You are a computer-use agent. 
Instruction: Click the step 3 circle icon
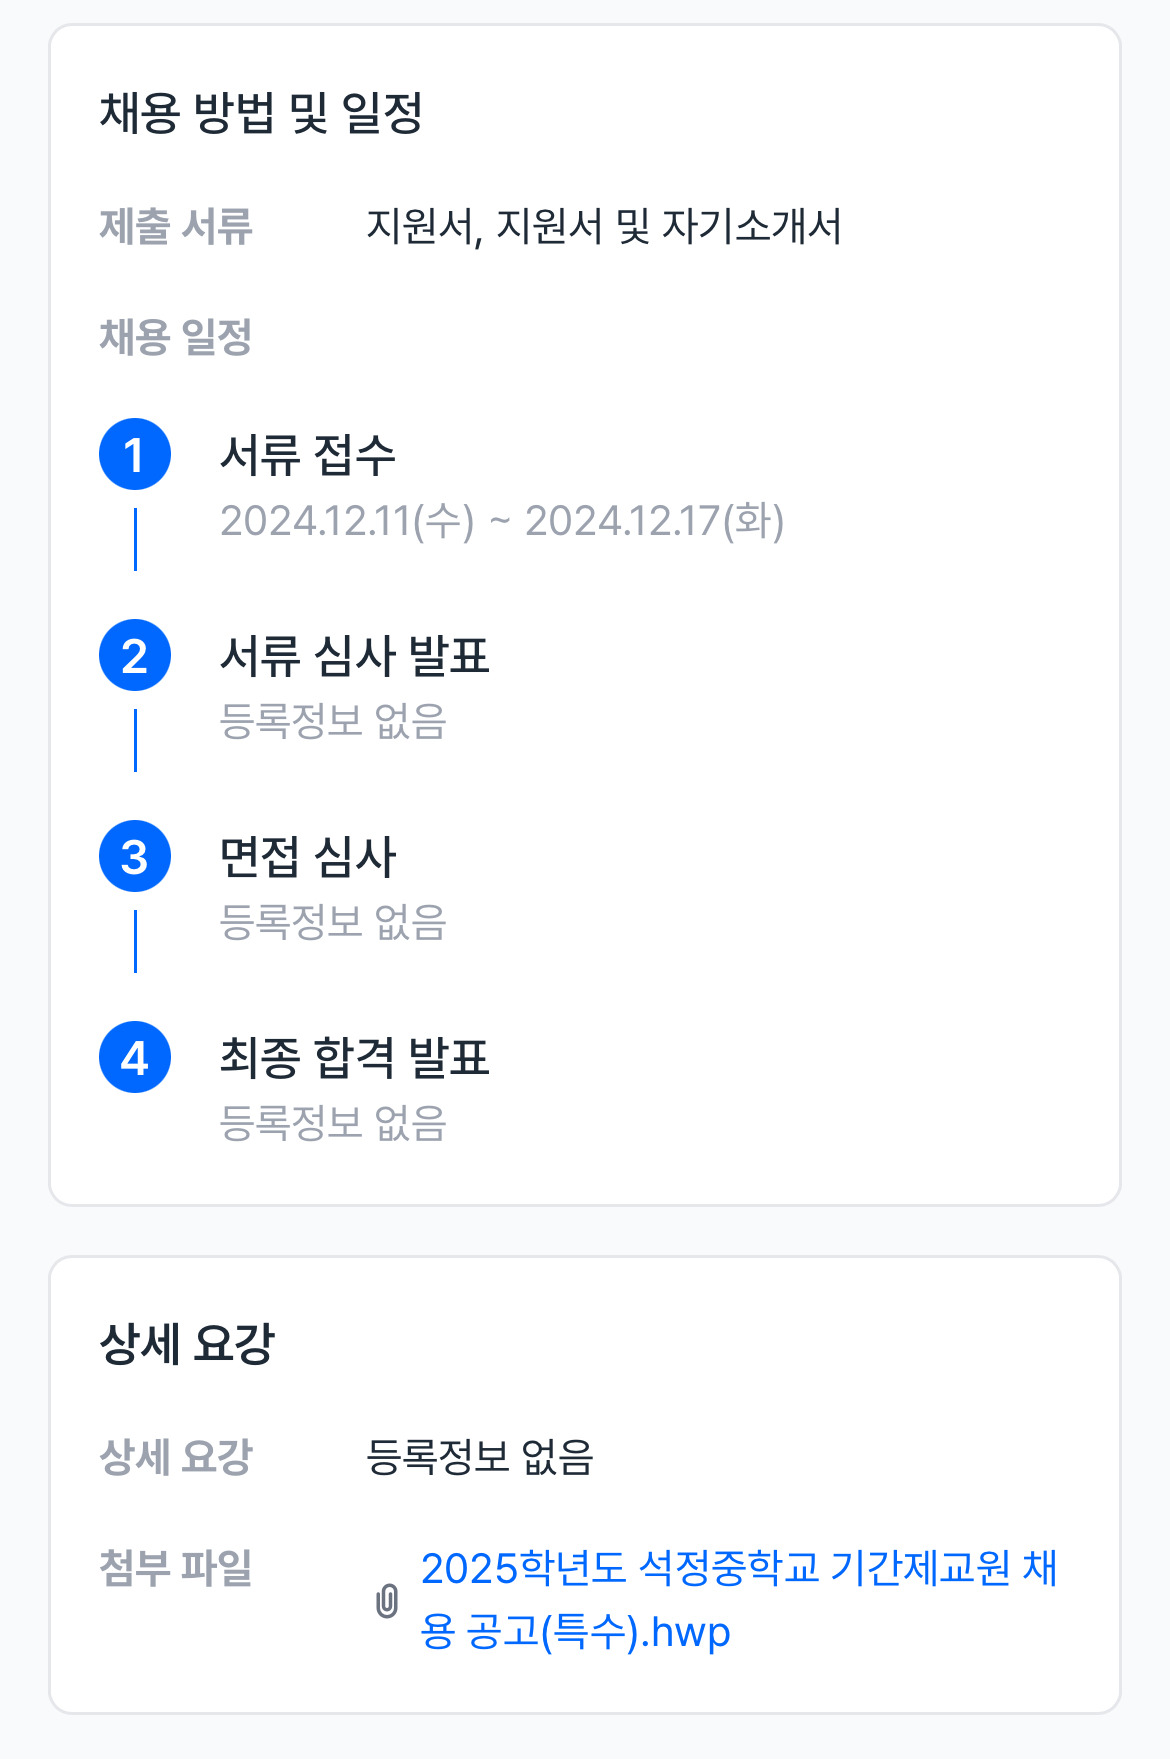pos(135,857)
